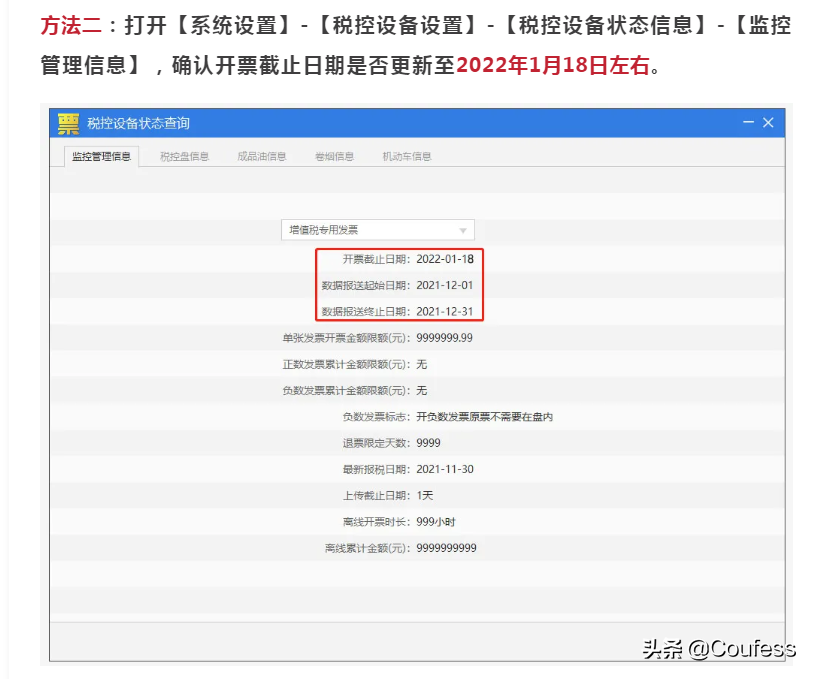Click the 最新报税日期 value 2021-11-30
The width and height of the screenshot is (815, 679).
click(x=444, y=469)
